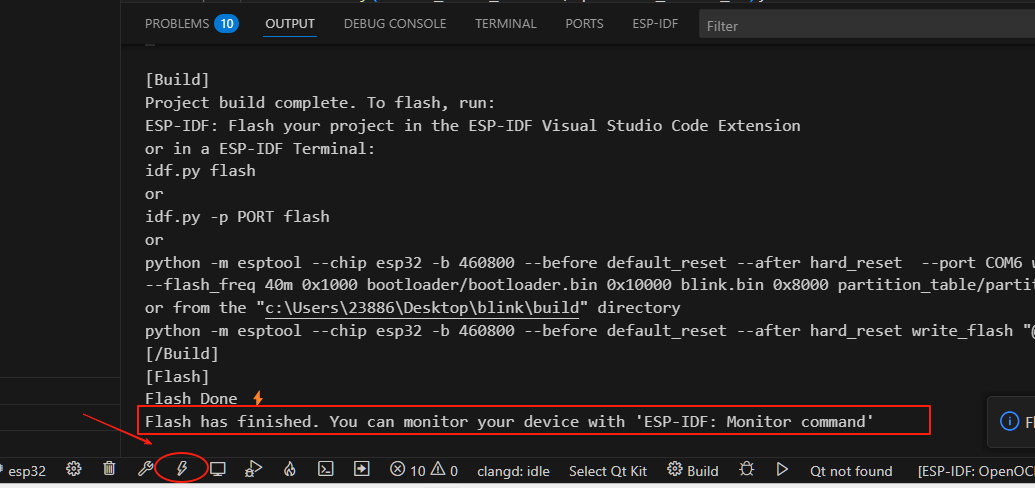This screenshot has width=1035, height=488.
Task: Open the DEBUG CONSOLE tab
Action: pyautogui.click(x=395, y=24)
